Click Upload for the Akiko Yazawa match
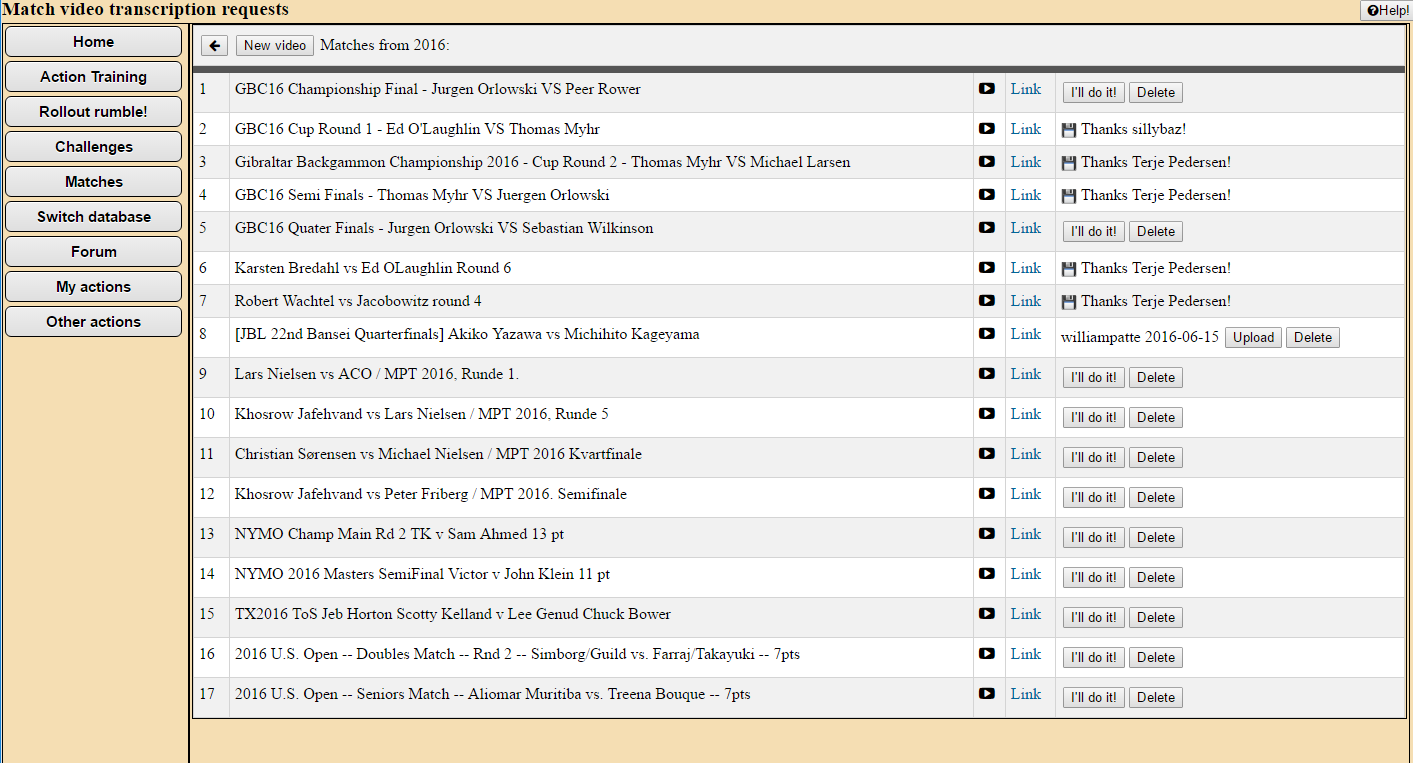Screen dimensions: 1413x763 click(x=1253, y=338)
